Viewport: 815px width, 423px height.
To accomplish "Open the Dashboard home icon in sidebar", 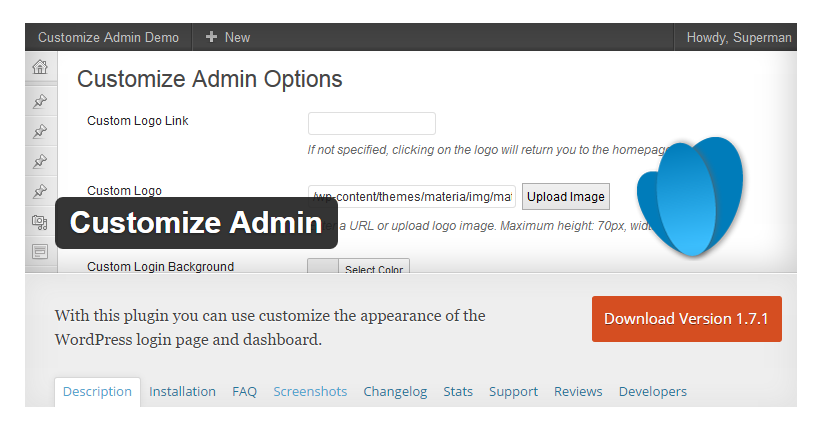I will tap(40, 67).
